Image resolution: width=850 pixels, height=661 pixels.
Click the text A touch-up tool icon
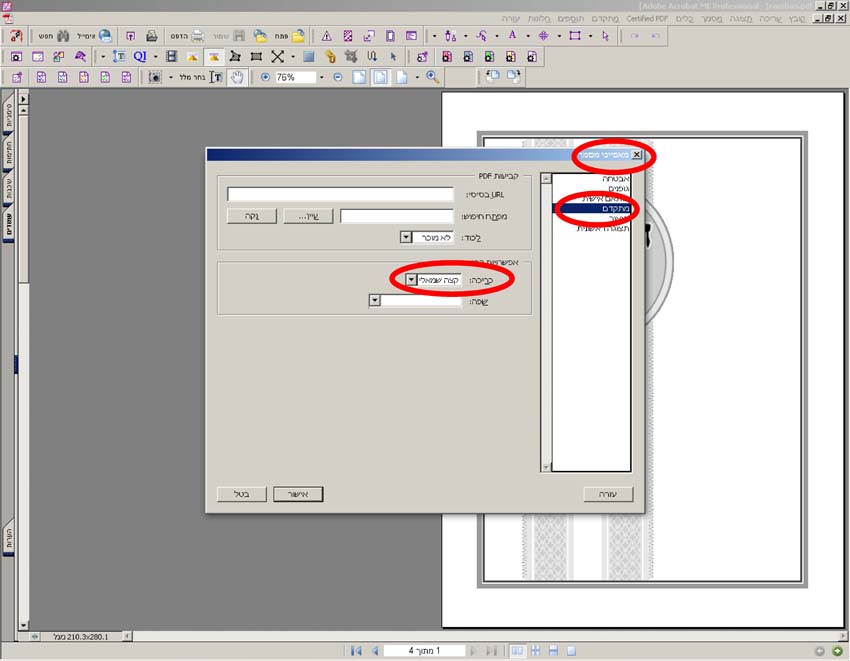point(512,36)
